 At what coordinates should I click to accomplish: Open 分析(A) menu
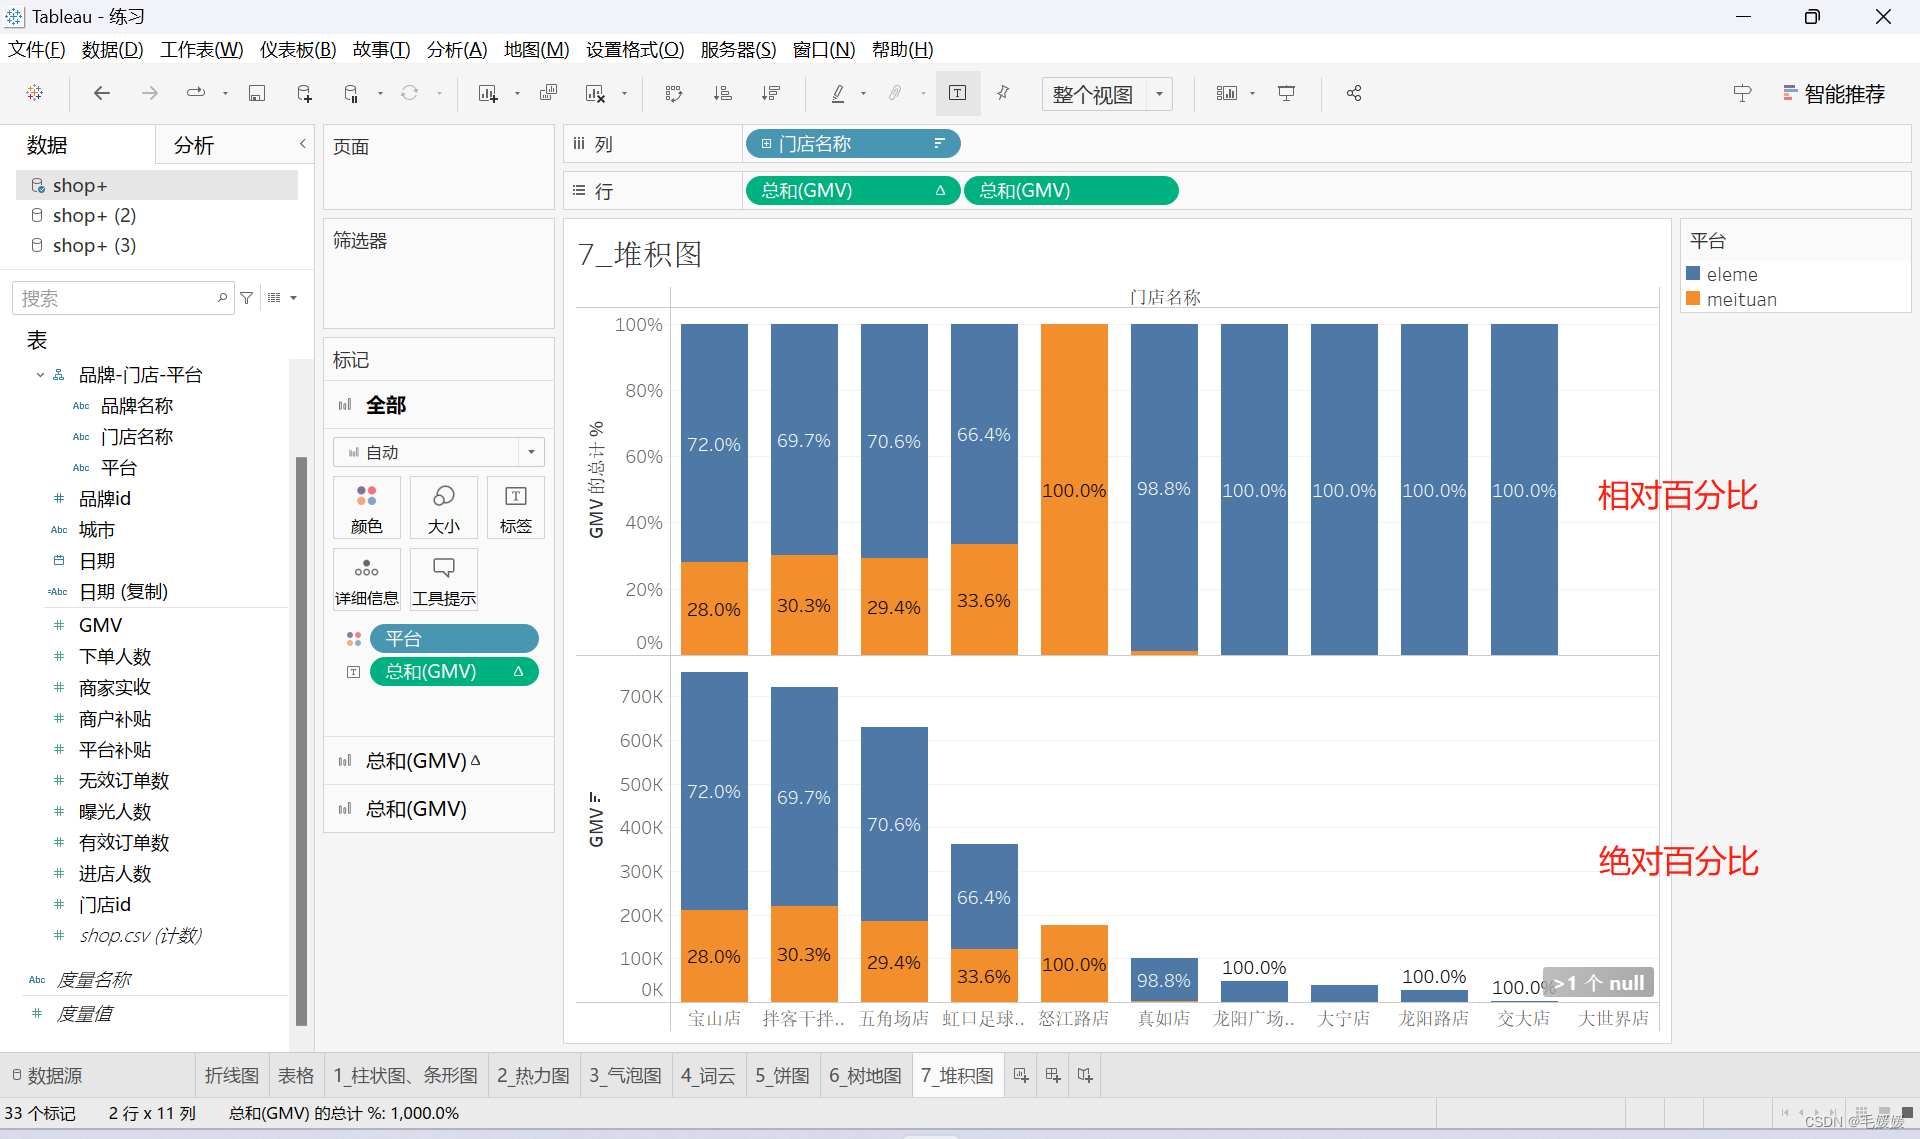(x=457, y=50)
